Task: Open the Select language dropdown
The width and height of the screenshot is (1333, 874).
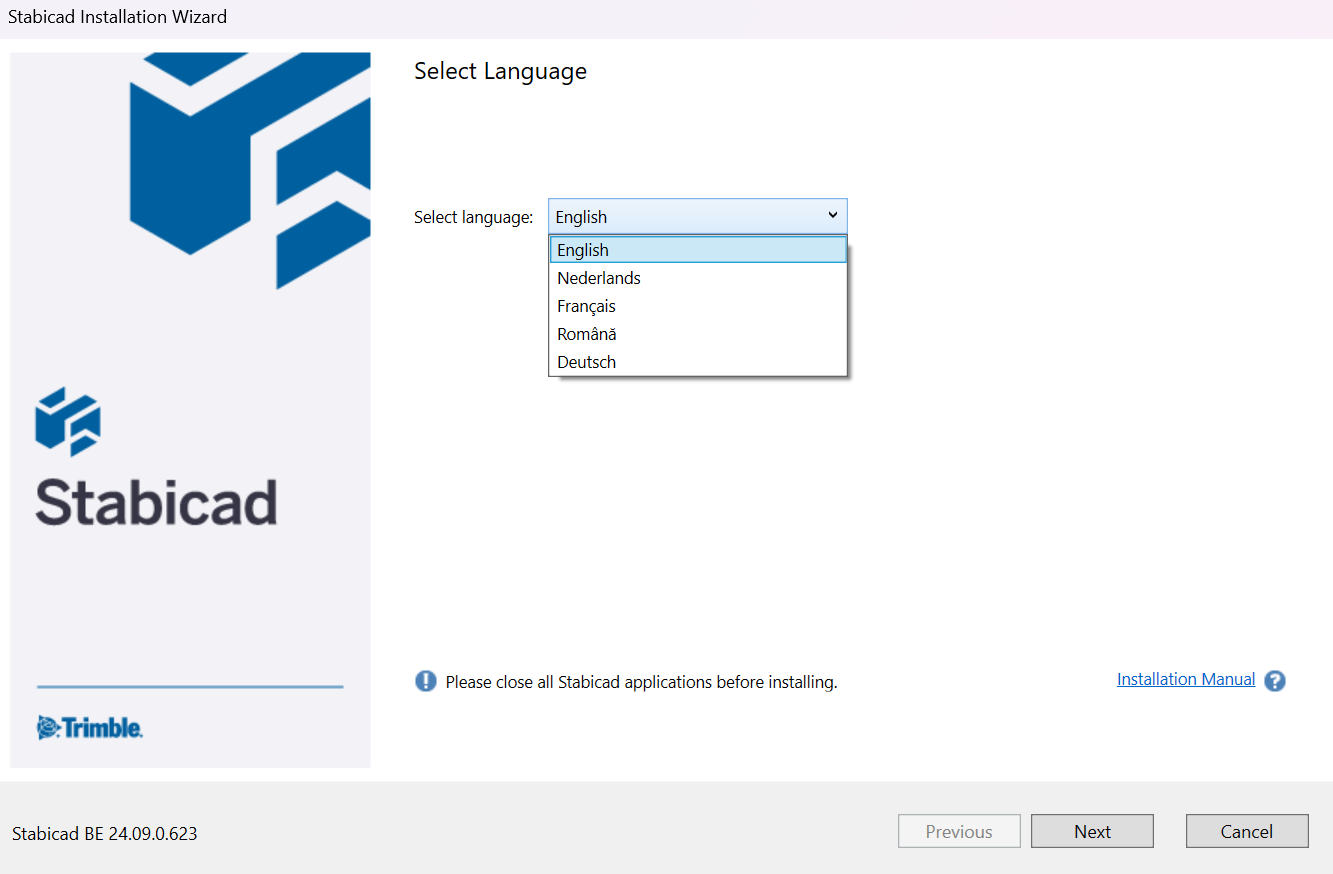Action: [697, 216]
